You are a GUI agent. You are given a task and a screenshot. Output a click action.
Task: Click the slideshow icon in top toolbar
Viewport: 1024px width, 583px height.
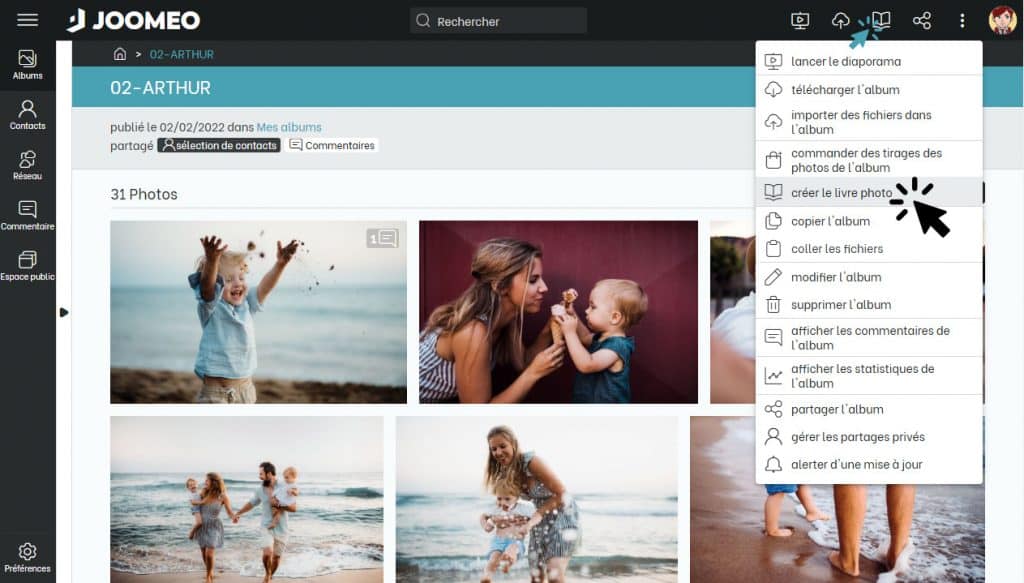pos(800,21)
